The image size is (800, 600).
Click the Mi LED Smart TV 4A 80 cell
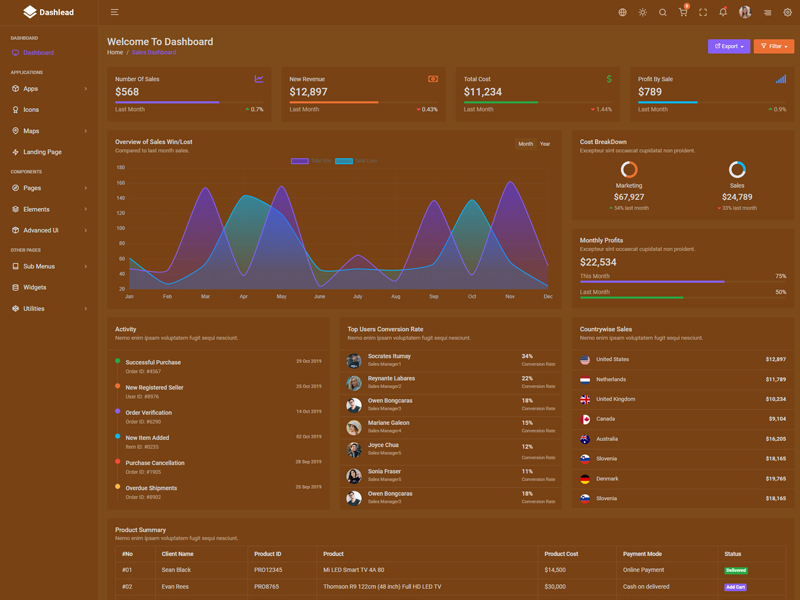[354, 570]
